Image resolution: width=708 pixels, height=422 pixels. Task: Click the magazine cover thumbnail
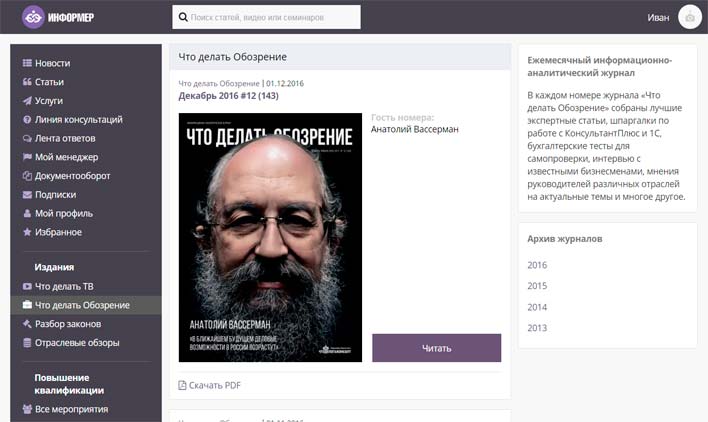tap(270, 237)
